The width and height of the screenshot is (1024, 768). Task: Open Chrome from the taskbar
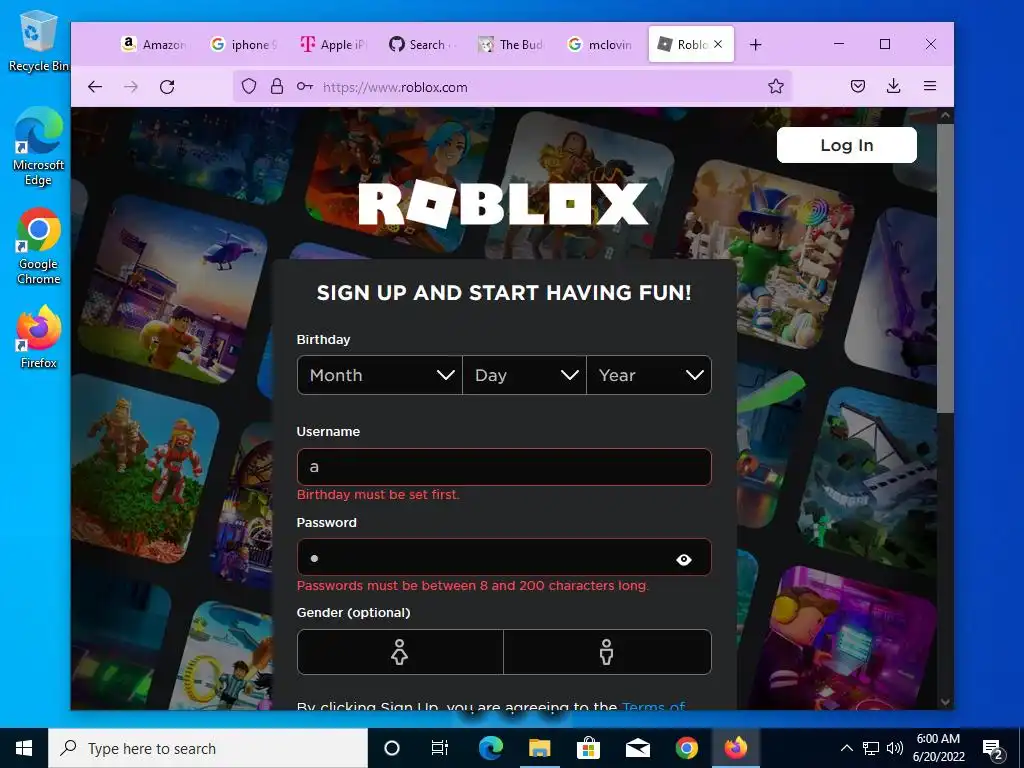tap(686, 748)
